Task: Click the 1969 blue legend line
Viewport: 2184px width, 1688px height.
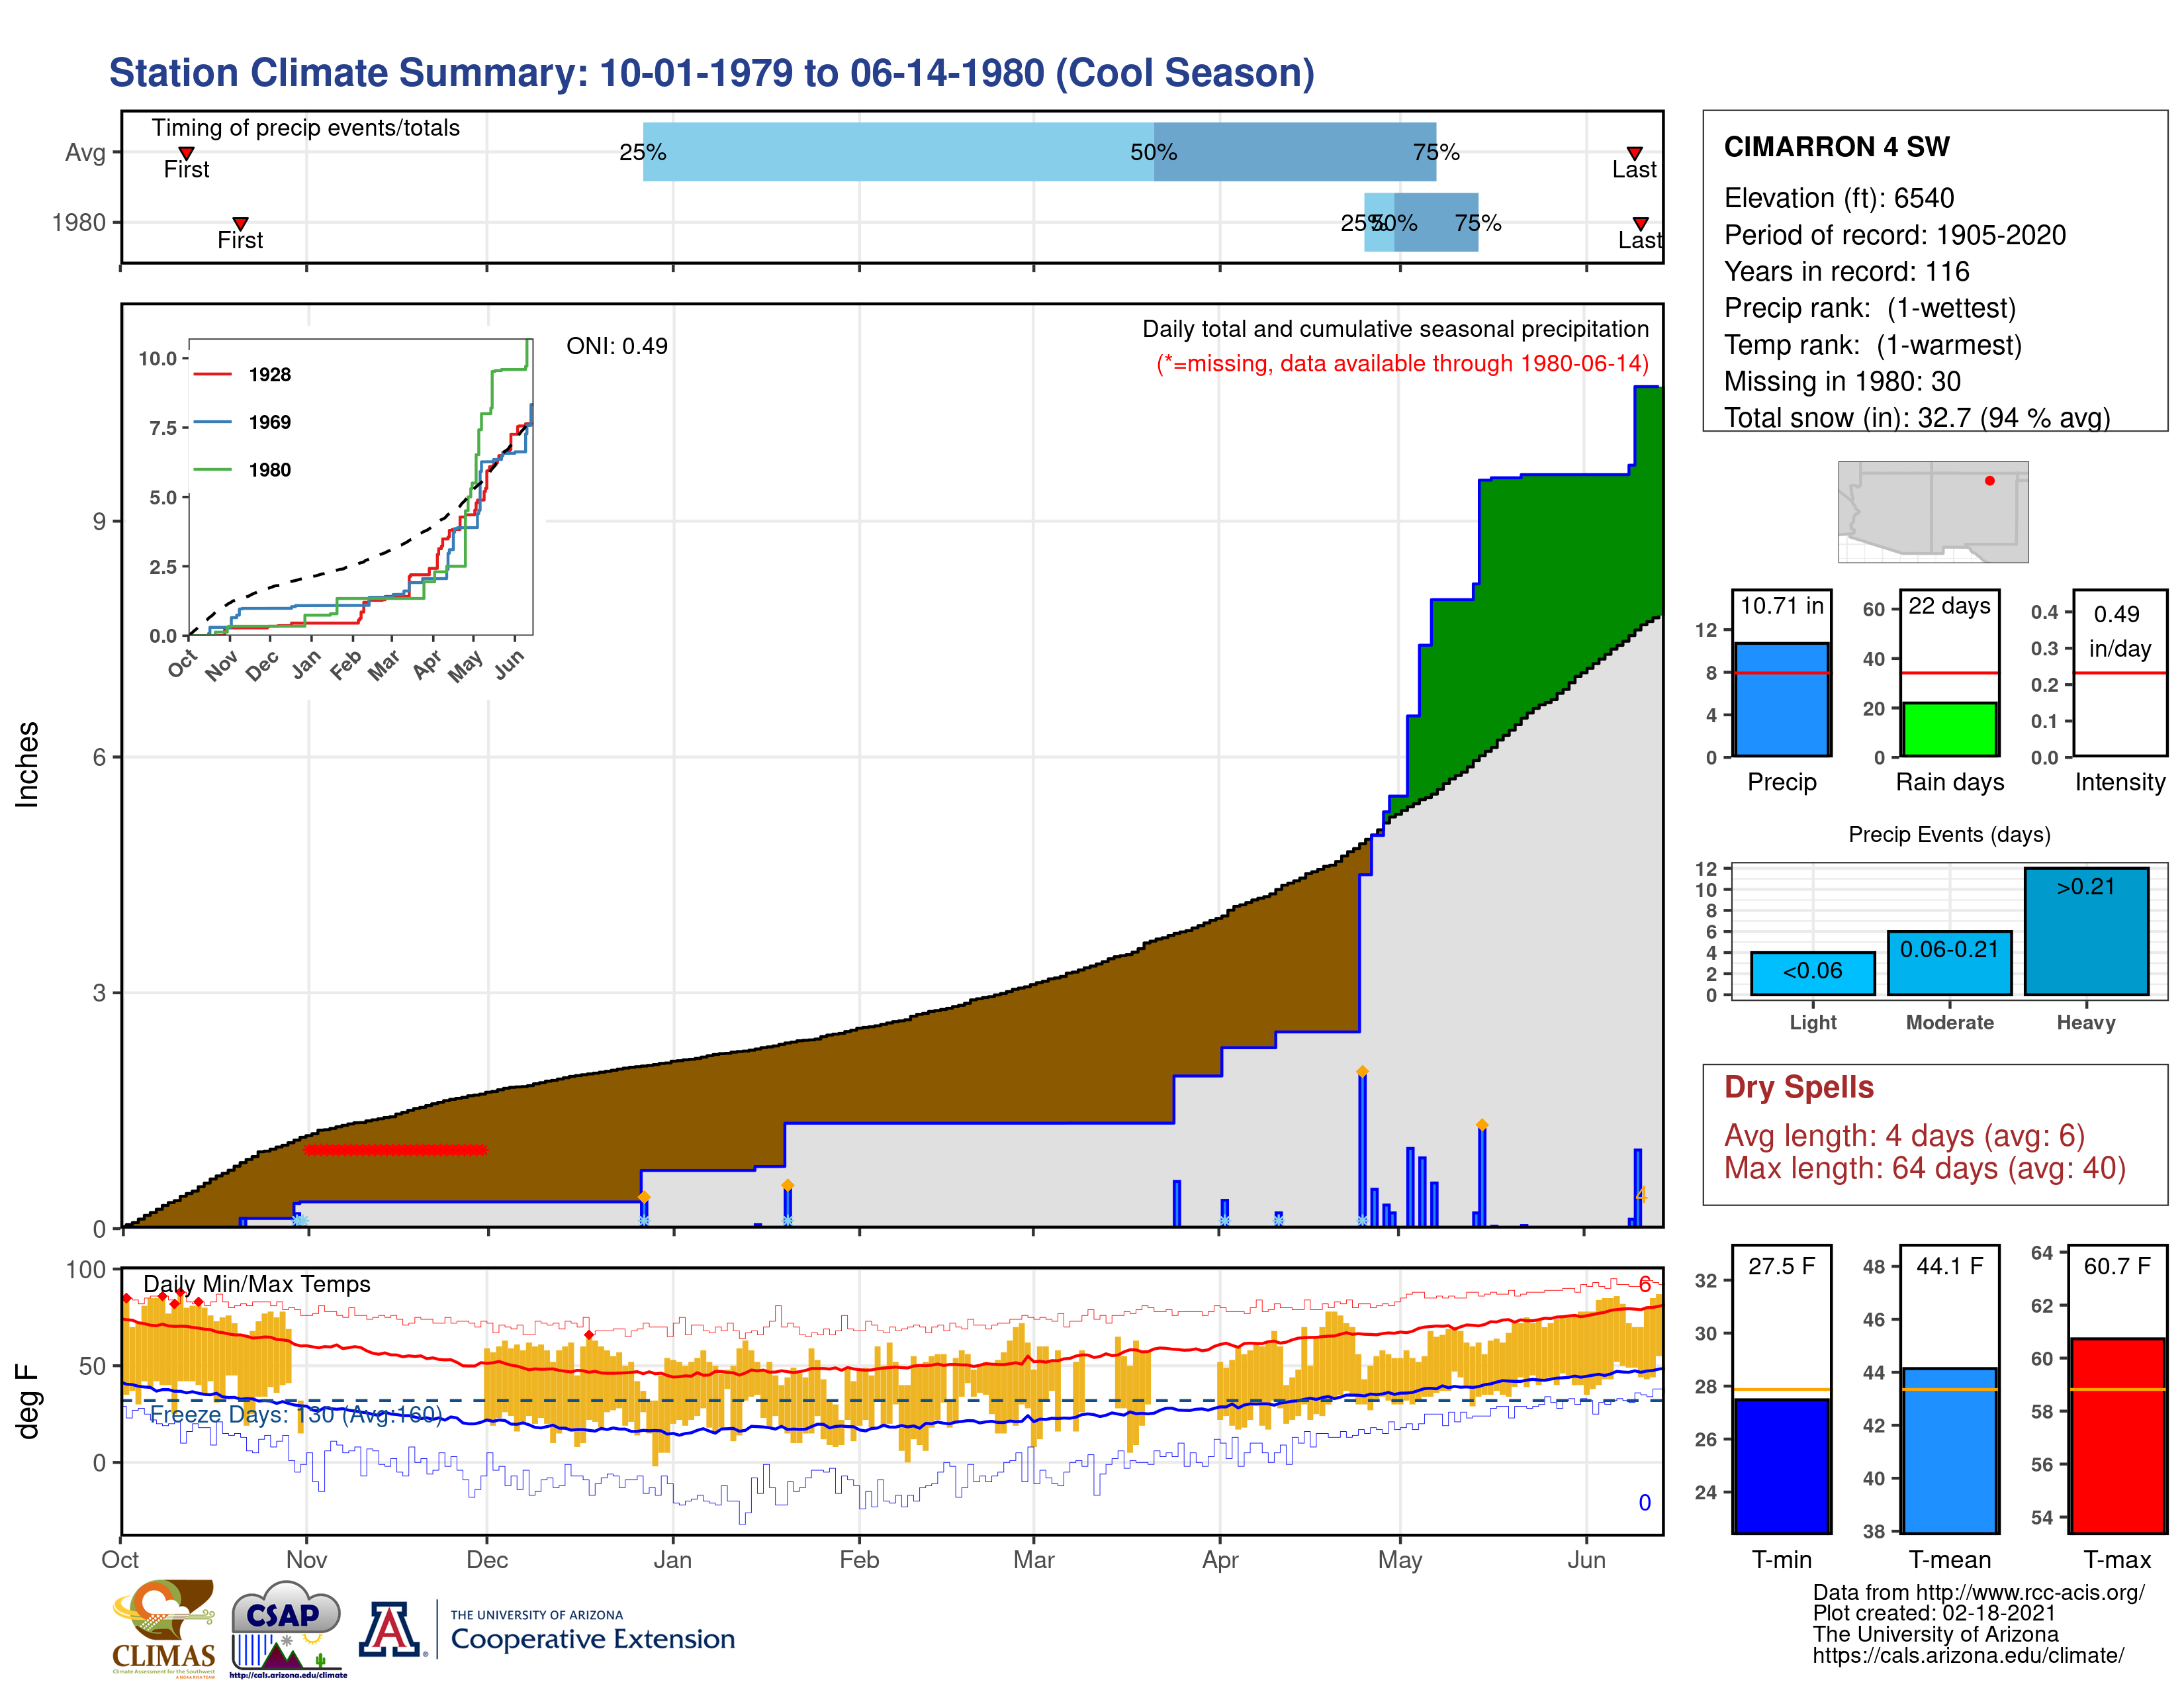Action: point(212,422)
